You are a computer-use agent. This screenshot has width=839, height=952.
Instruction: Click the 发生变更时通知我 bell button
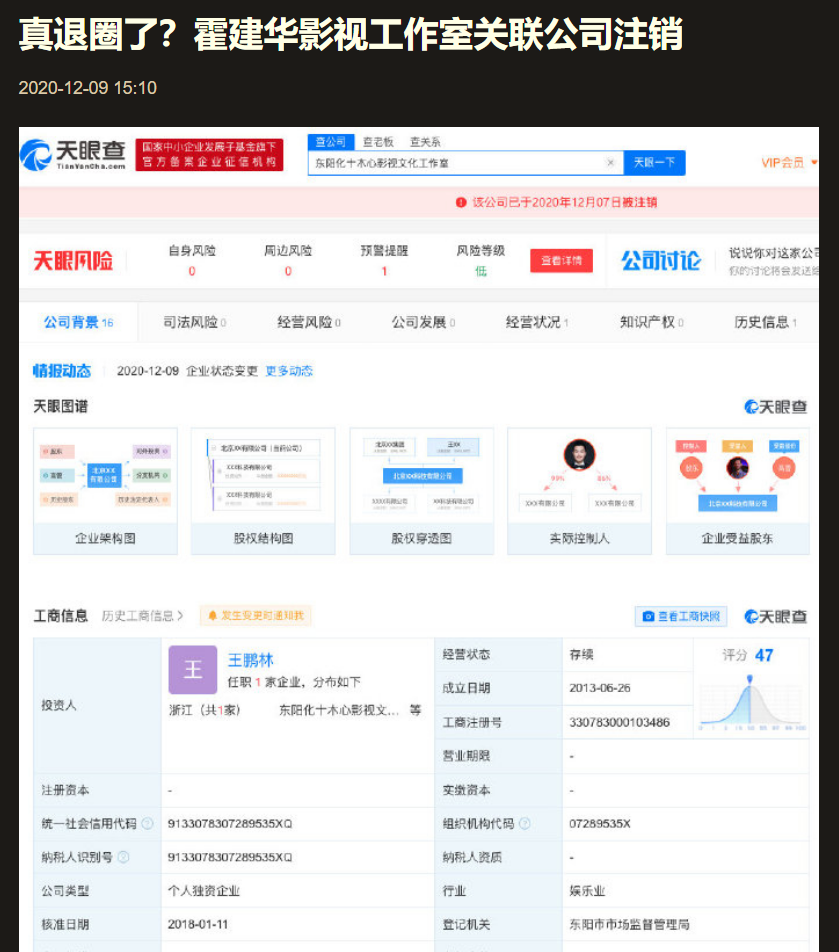256,616
